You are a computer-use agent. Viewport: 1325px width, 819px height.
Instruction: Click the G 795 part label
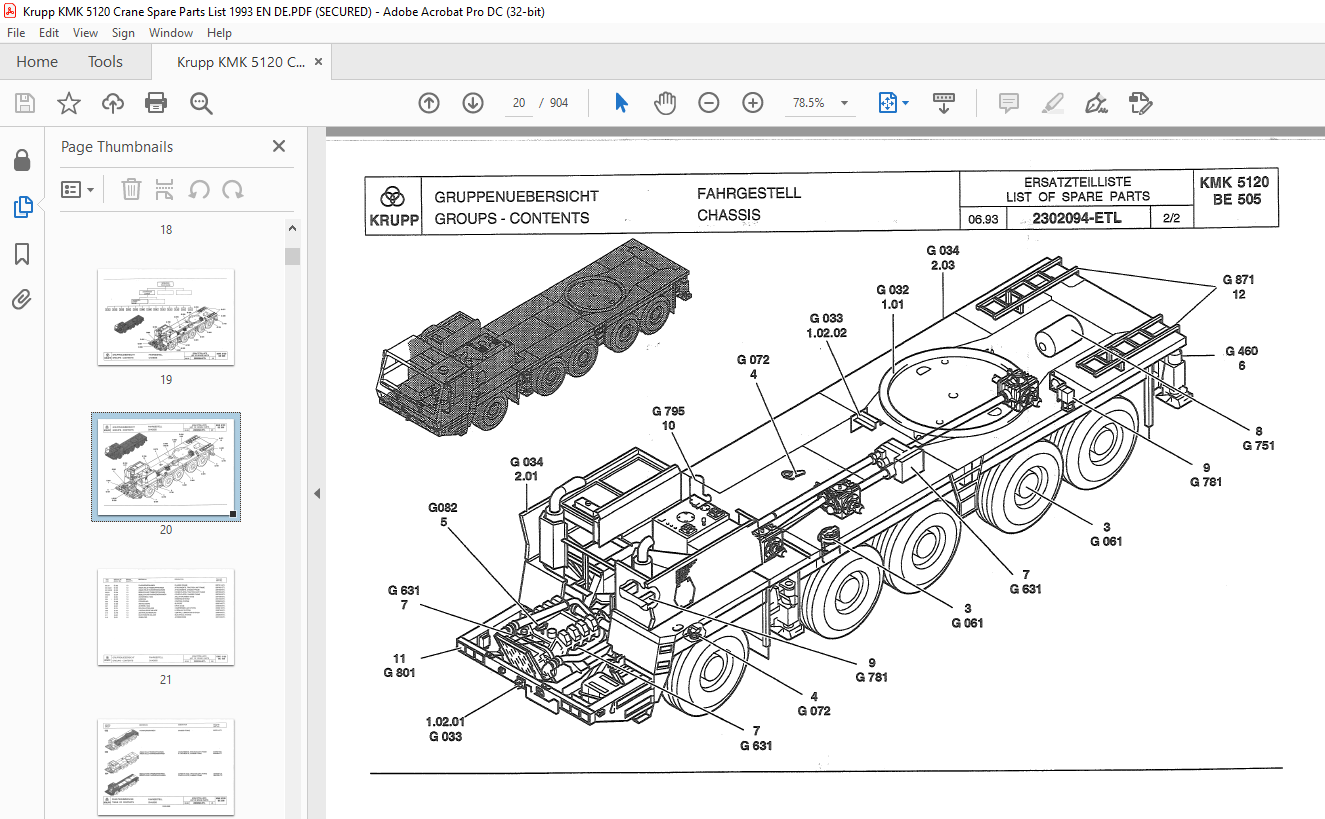click(x=668, y=411)
